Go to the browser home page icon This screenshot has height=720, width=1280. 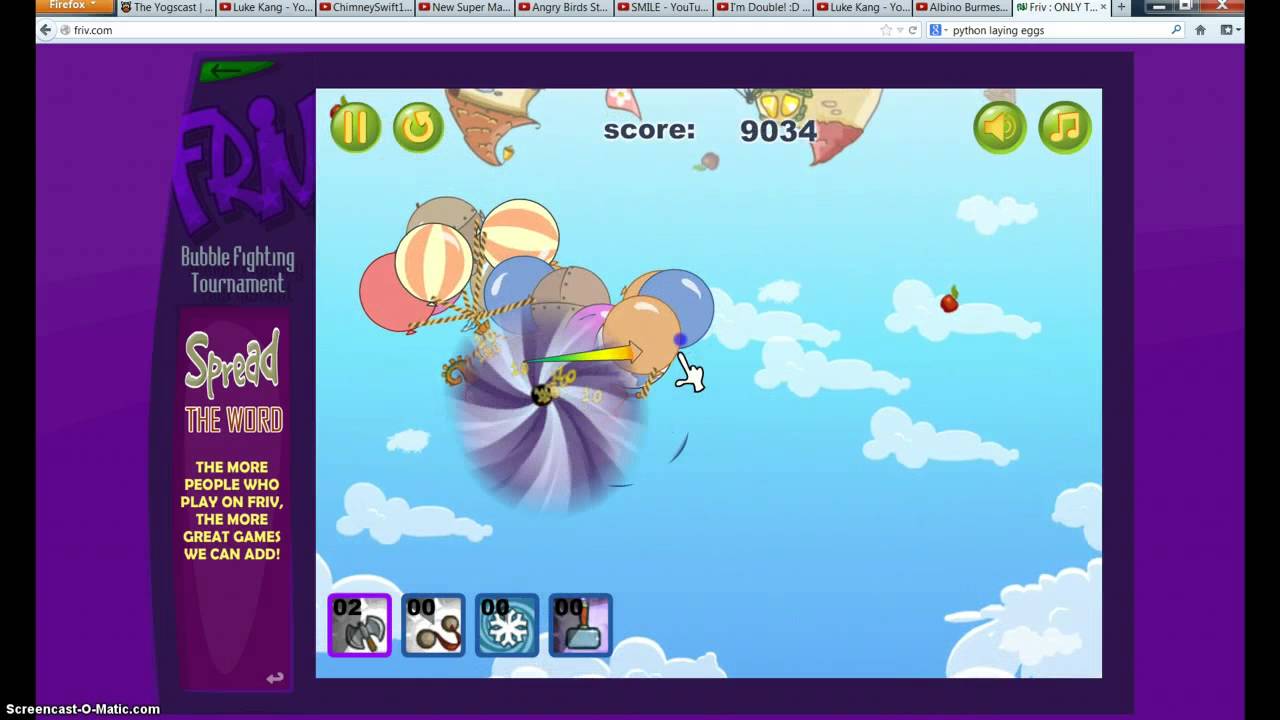click(x=1200, y=30)
